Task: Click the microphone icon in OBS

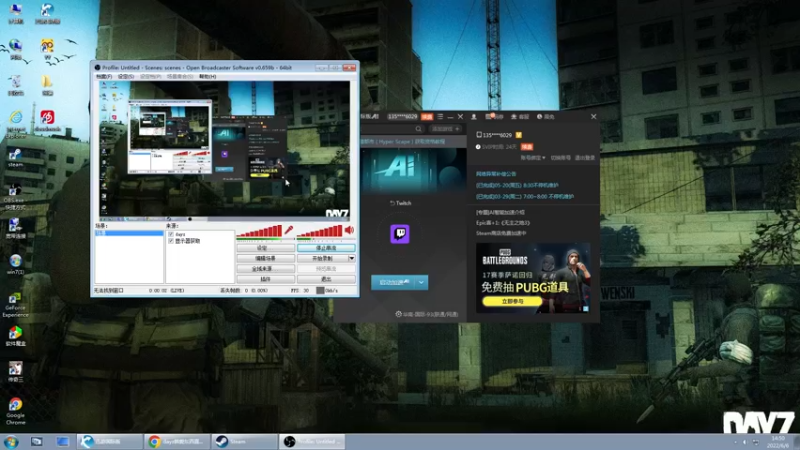Action: pyautogui.click(x=289, y=230)
